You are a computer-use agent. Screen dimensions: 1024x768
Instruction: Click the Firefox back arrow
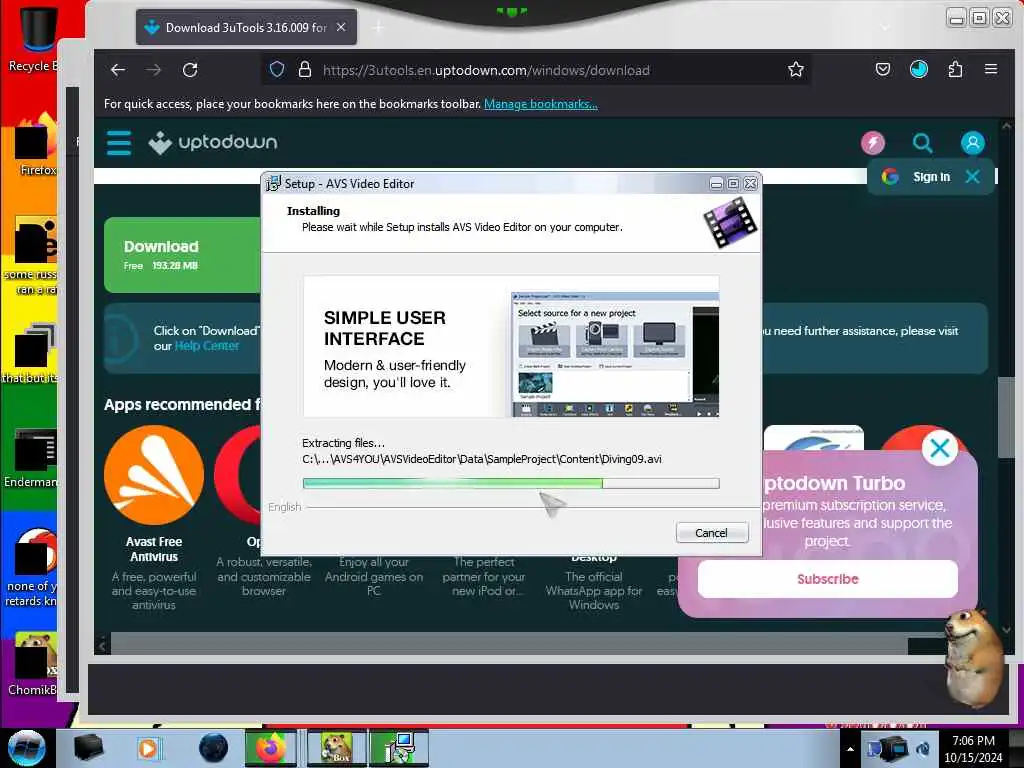tap(118, 70)
